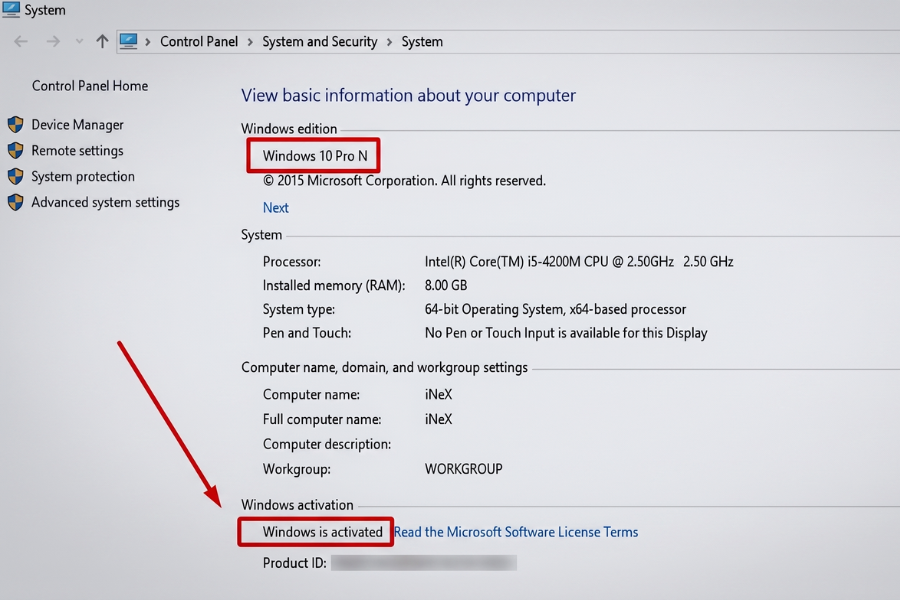Select the System breadcrumb
This screenshot has width=900, height=600.
tap(422, 42)
